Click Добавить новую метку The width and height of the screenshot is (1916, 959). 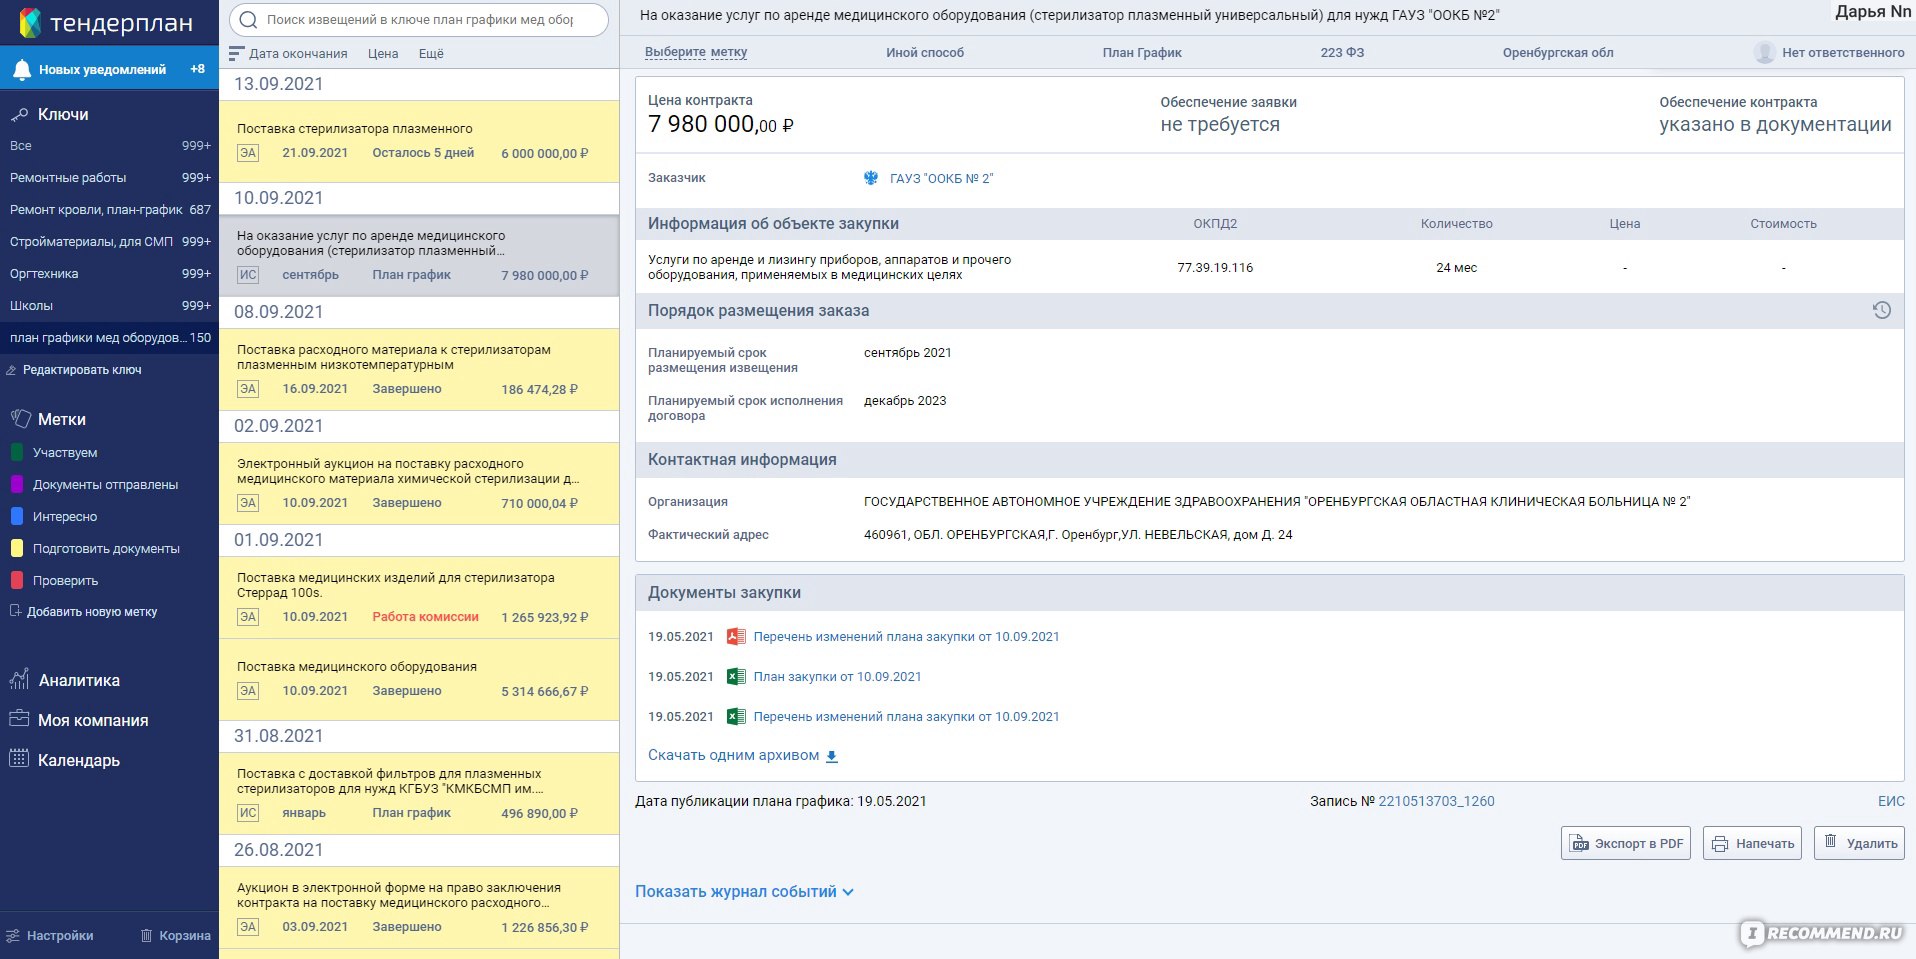click(x=92, y=612)
